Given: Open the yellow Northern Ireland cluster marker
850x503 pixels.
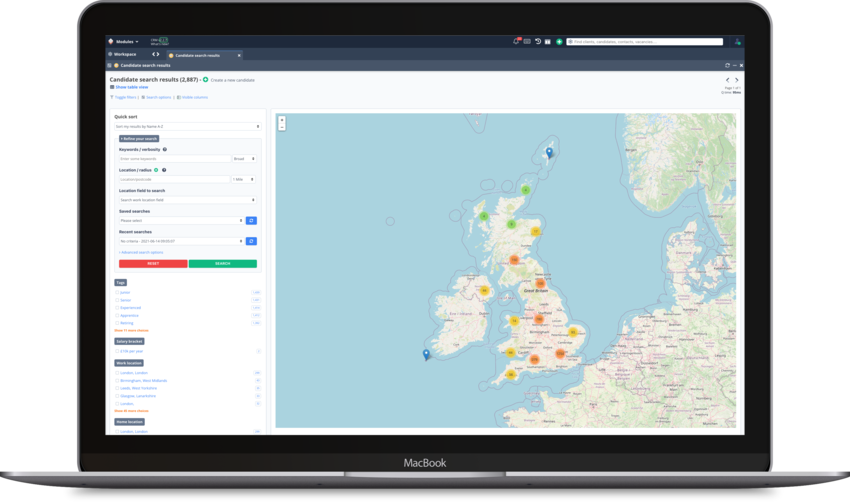Looking at the screenshot, I should point(485,291).
